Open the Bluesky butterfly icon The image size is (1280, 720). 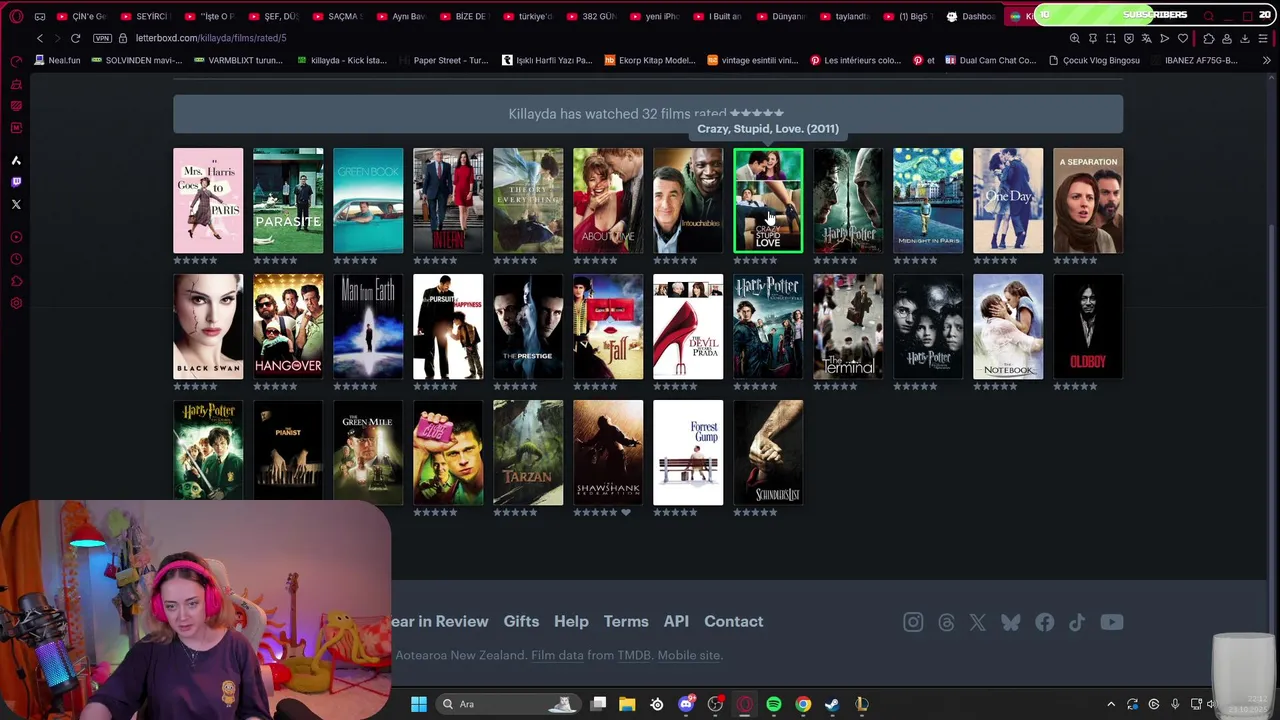point(1011,622)
